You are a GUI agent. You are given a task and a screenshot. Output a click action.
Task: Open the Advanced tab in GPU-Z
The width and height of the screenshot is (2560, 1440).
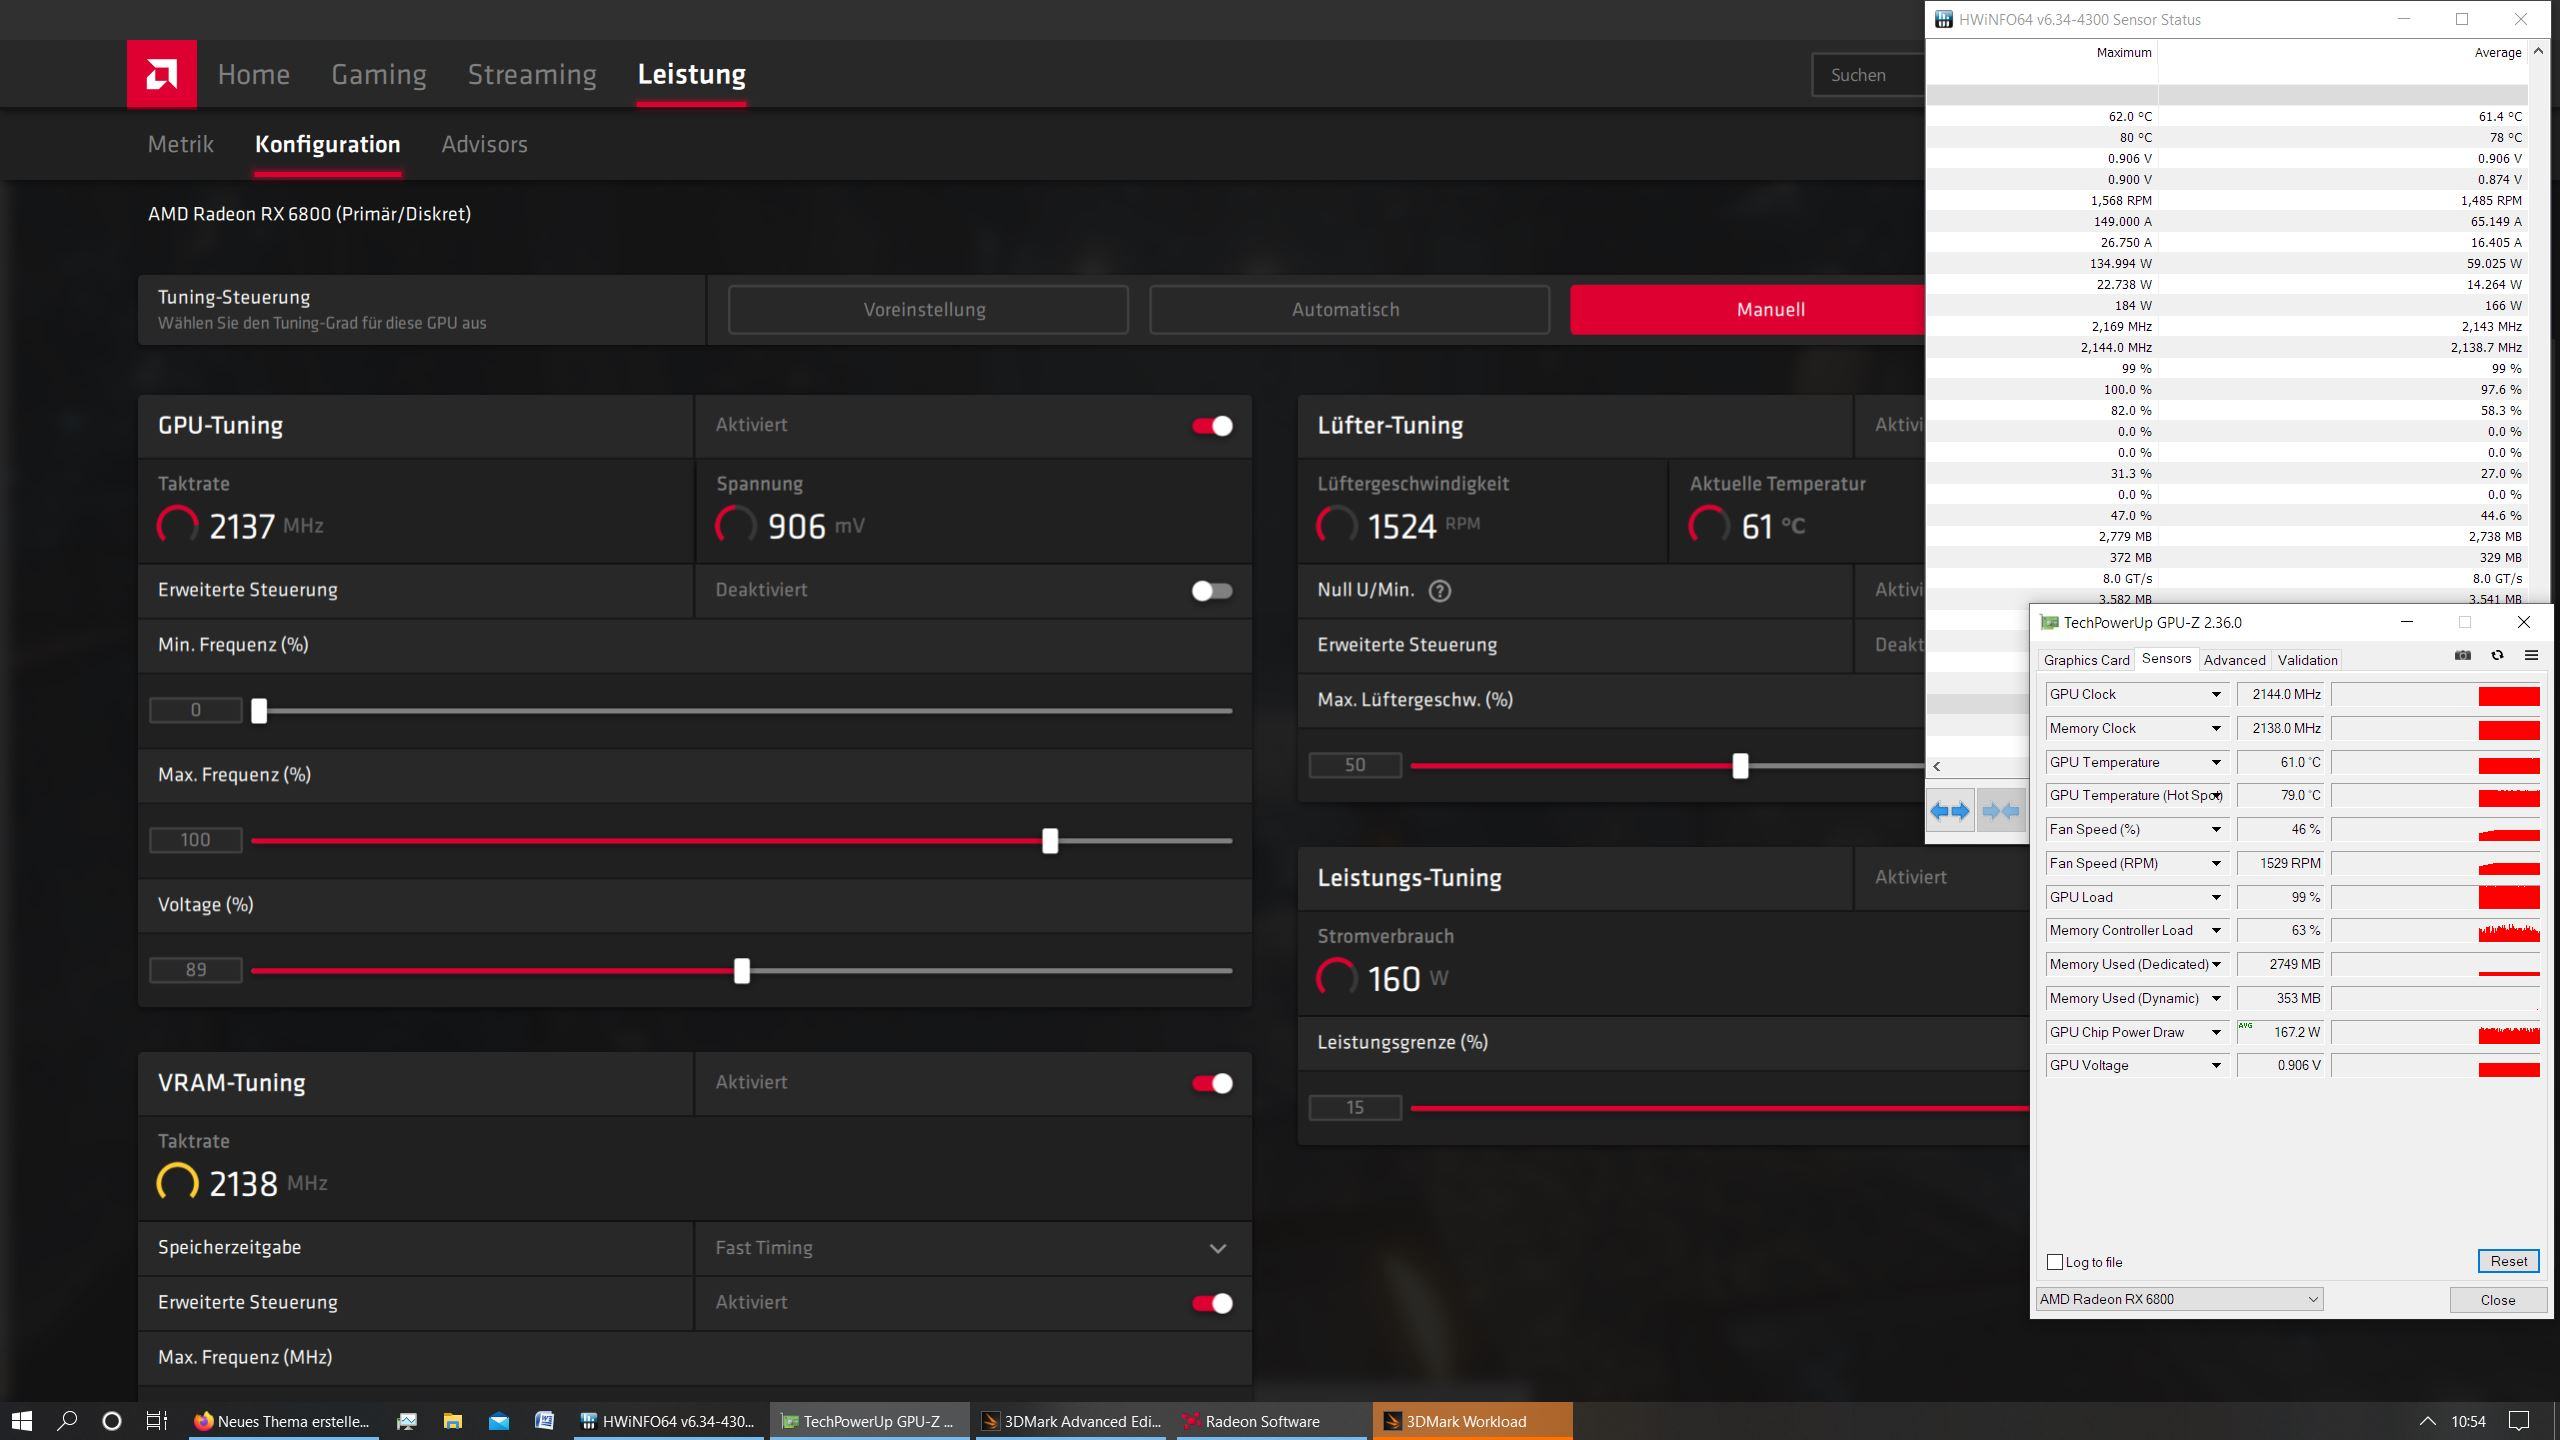(2234, 660)
